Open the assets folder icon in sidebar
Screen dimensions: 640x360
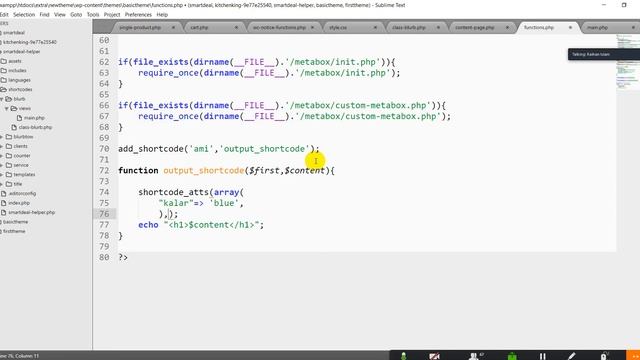pyautogui.click(x=4, y=61)
